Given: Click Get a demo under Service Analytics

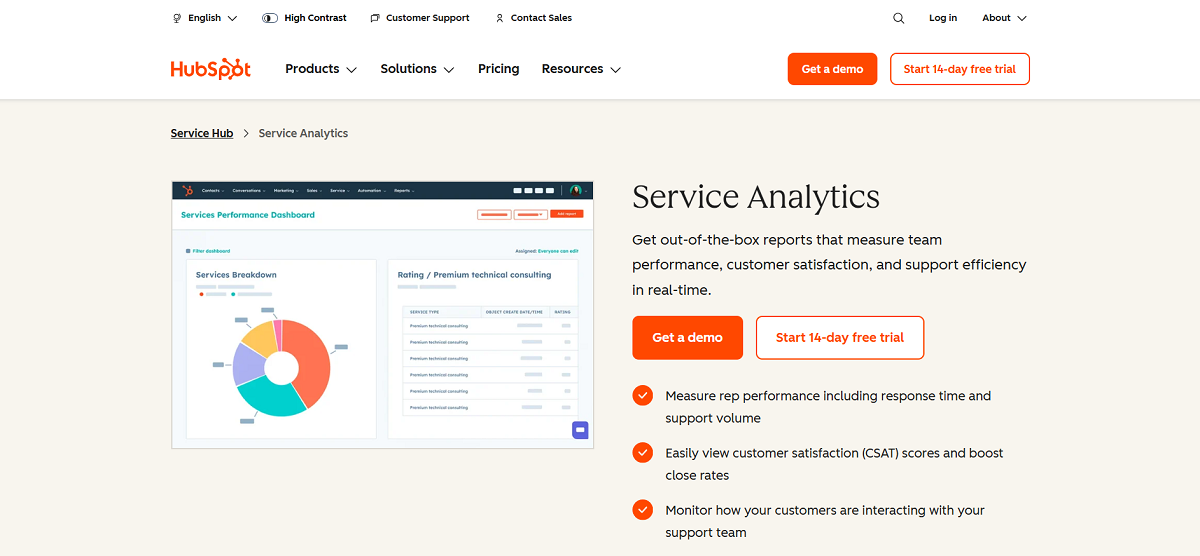Looking at the screenshot, I should (x=687, y=338).
